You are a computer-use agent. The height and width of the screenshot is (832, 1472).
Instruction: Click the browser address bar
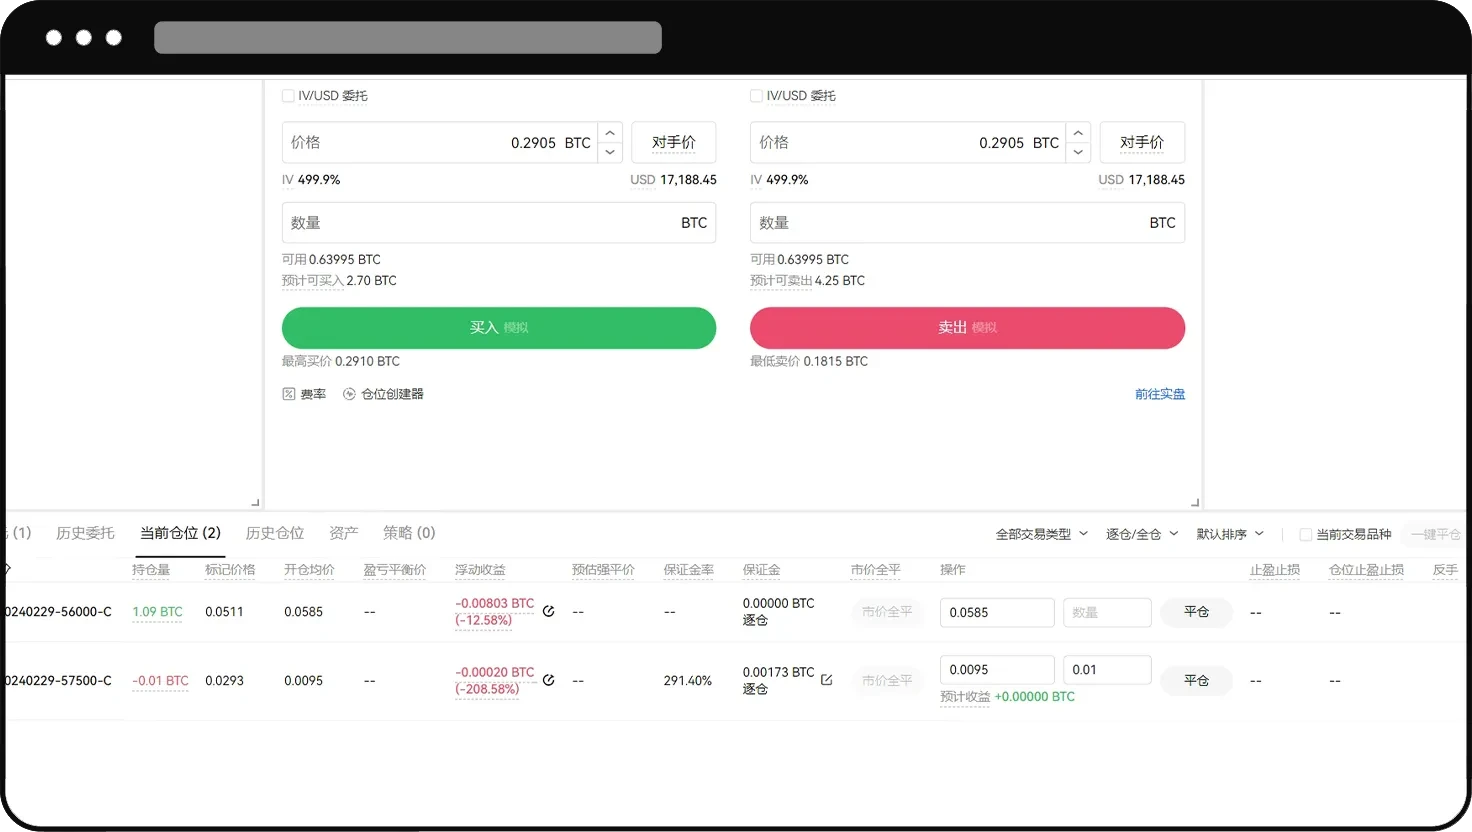click(x=408, y=37)
